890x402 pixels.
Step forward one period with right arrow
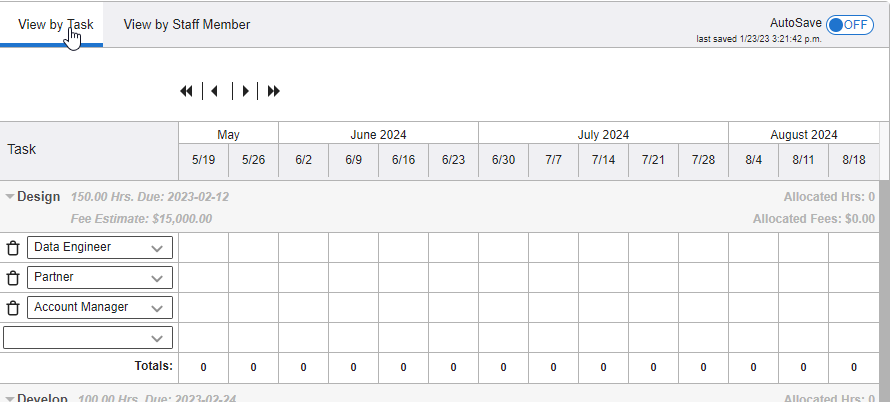[246, 91]
